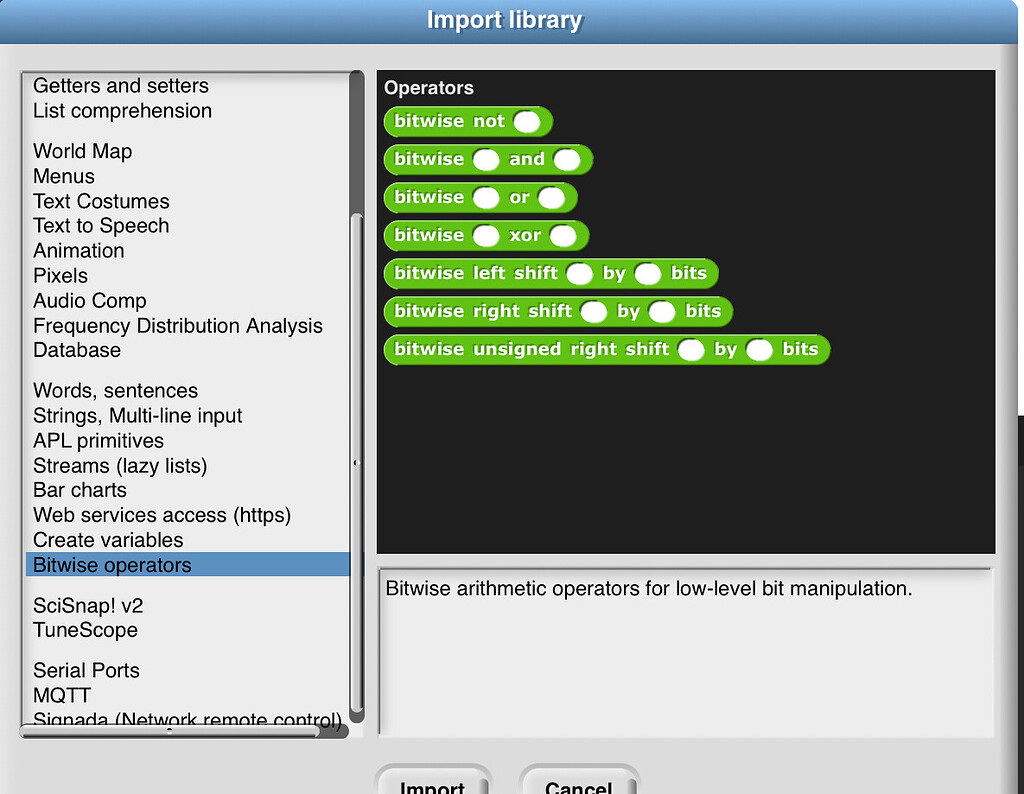The height and width of the screenshot is (794, 1024).
Task: Choose the 'Frequency Distribution Analysis' library
Action: point(178,325)
